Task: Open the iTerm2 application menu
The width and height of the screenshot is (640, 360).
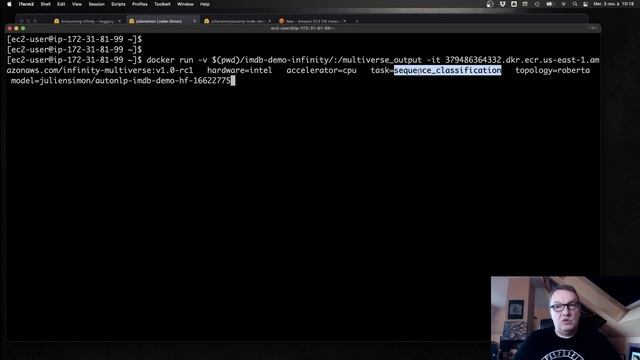Action: (x=26, y=4)
